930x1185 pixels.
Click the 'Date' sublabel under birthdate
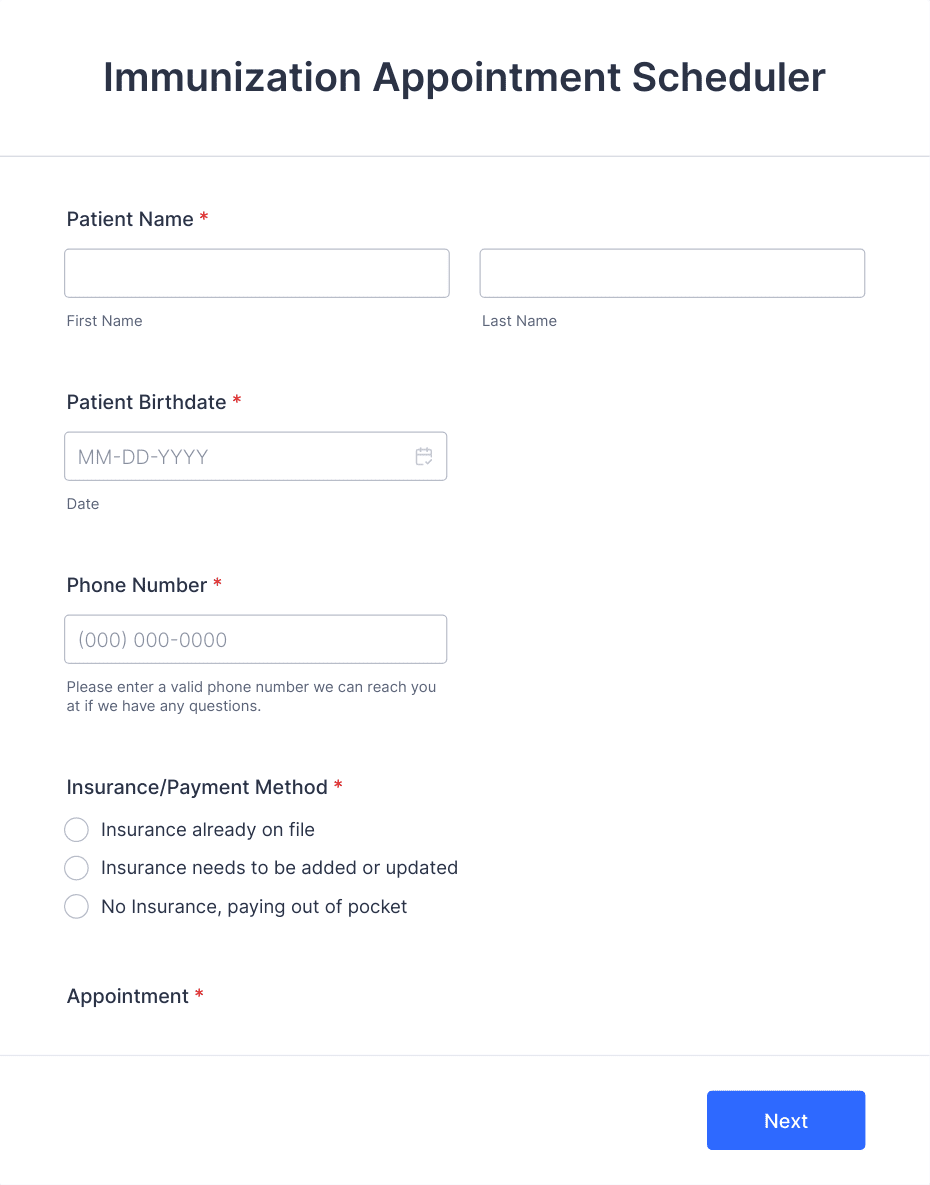(x=83, y=504)
